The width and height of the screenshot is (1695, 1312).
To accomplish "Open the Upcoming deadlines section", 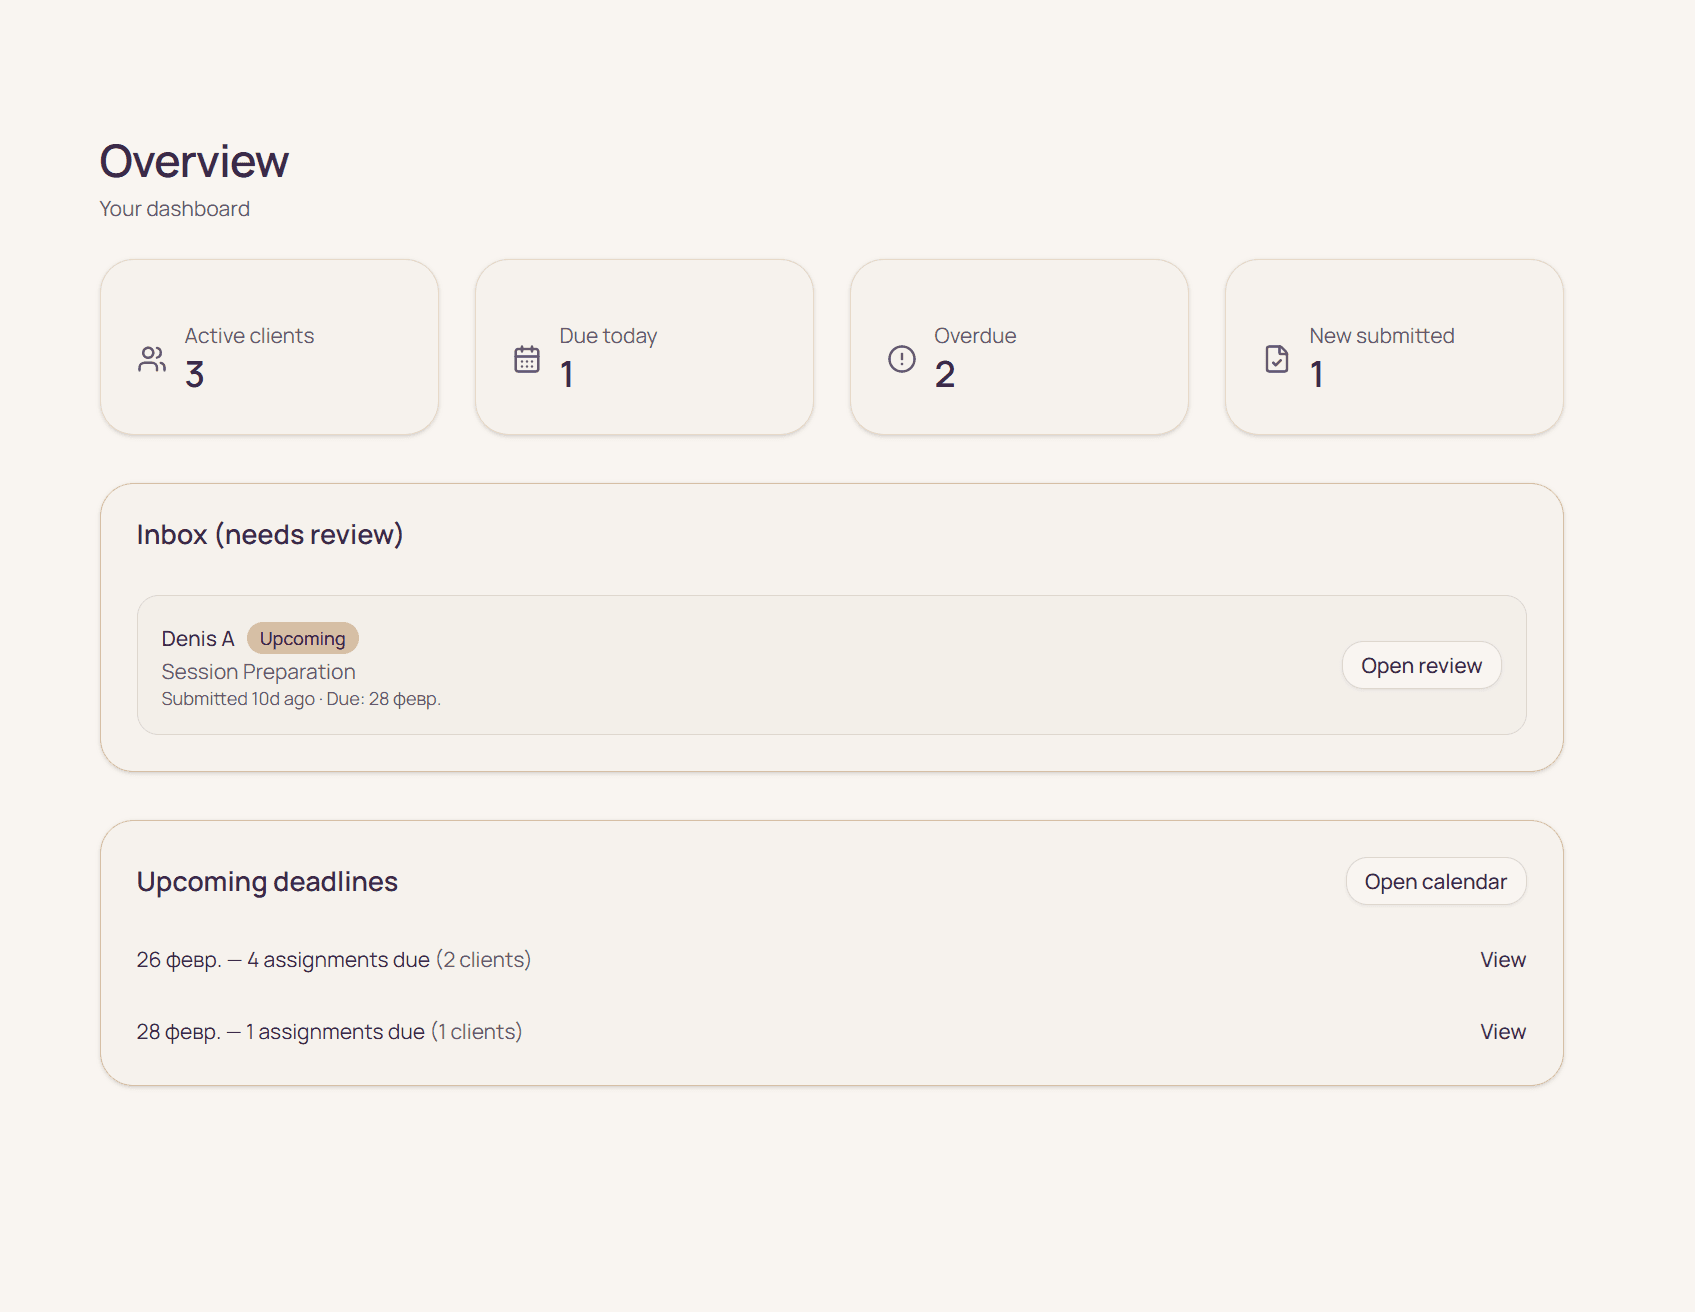I will [x=267, y=882].
